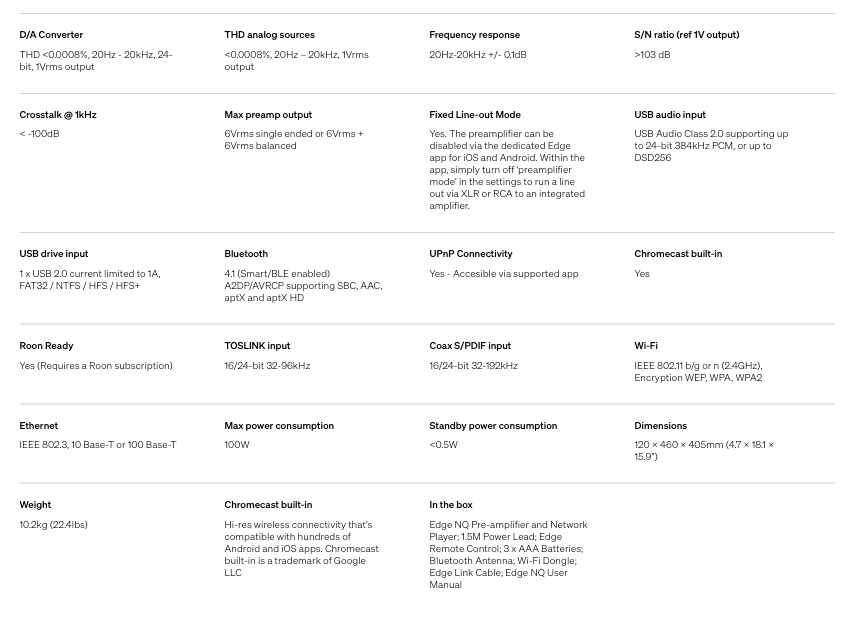Select the USB audio input heading
This screenshot has width=843, height=619.
[670, 115]
